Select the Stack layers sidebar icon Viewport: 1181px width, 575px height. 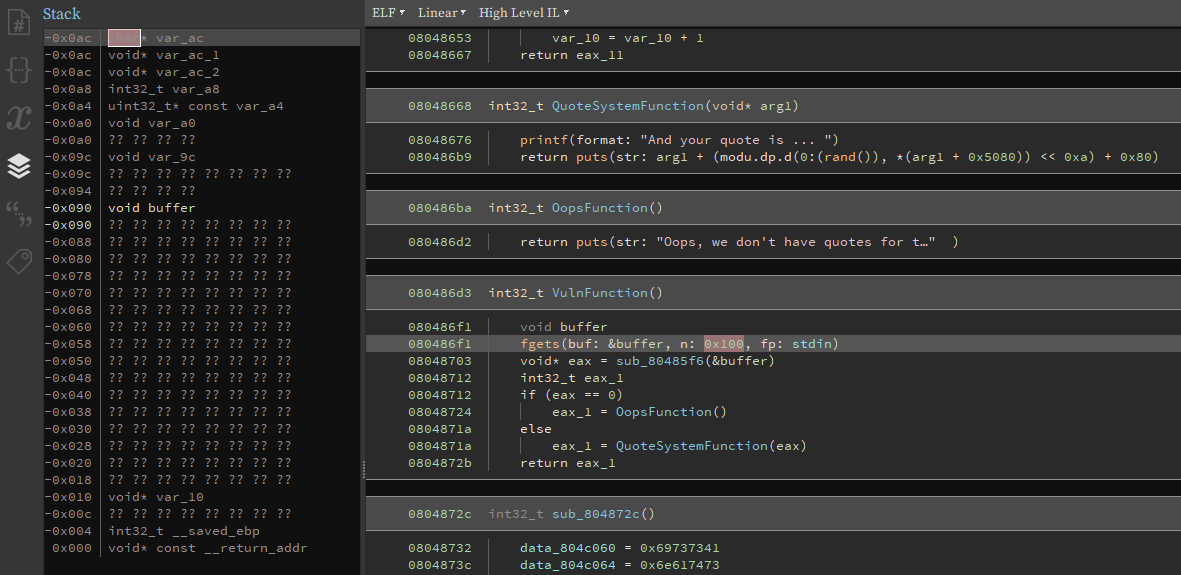click(x=19, y=165)
